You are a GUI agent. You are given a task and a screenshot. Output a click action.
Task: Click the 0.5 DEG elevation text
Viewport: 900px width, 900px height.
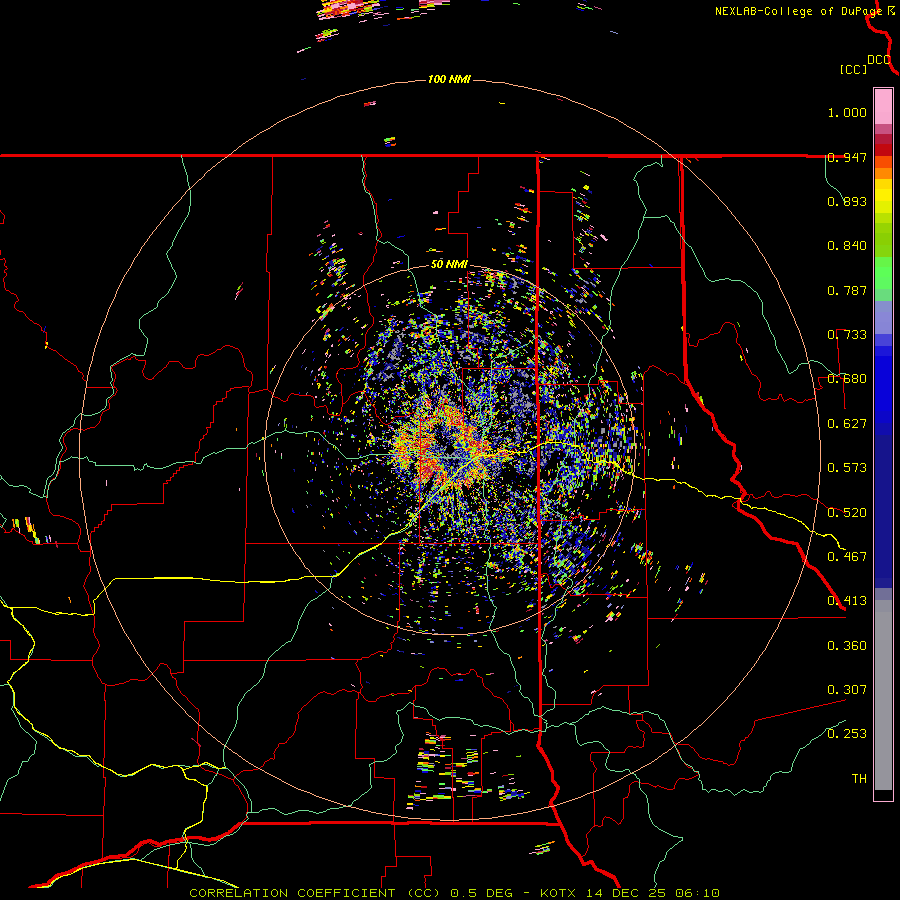(x=484, y=893)
